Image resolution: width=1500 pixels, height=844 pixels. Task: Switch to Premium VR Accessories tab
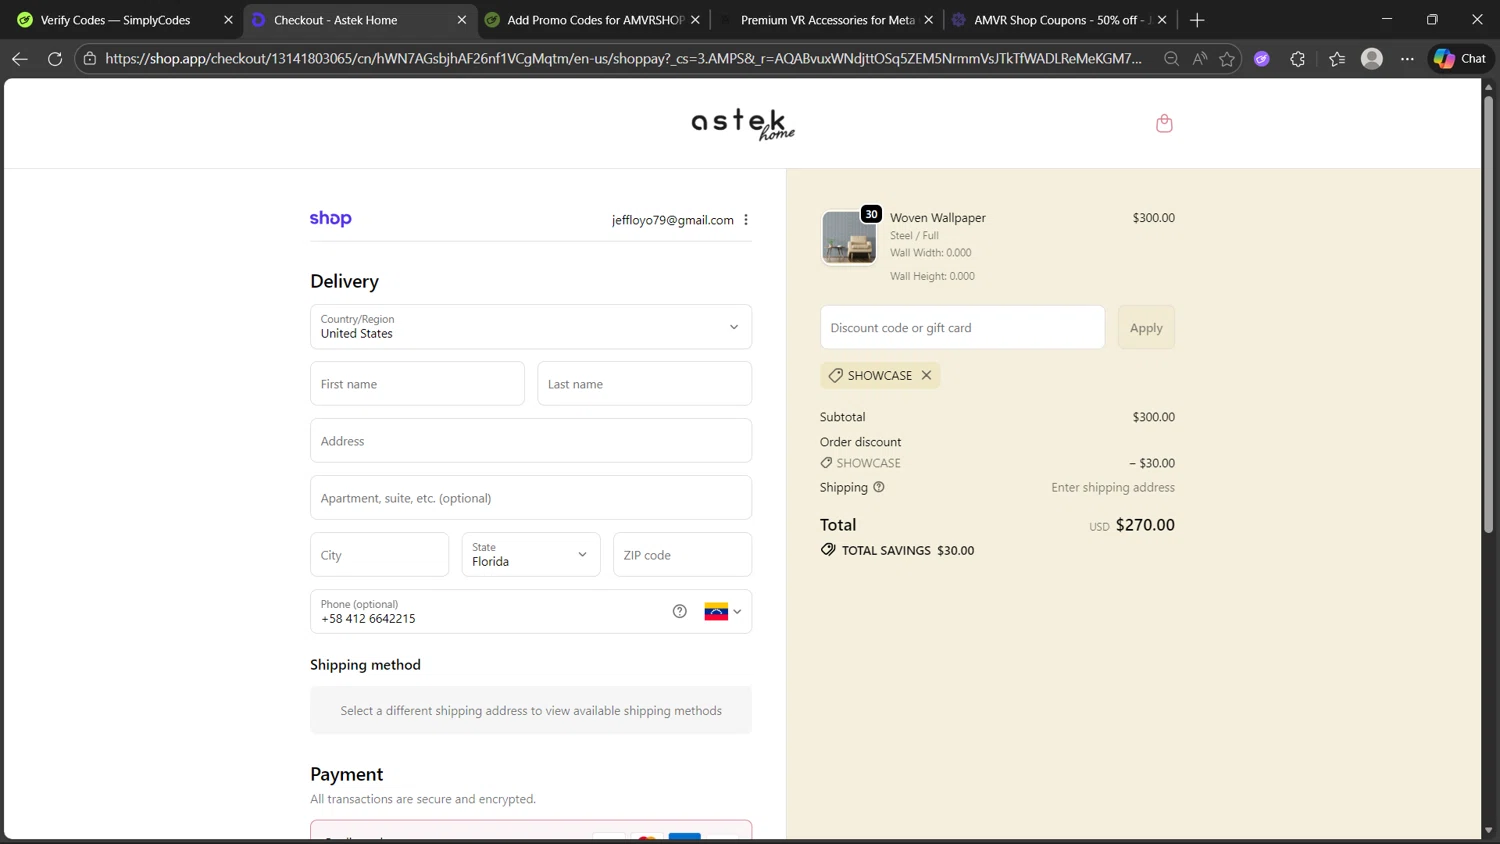click(827, 20)
